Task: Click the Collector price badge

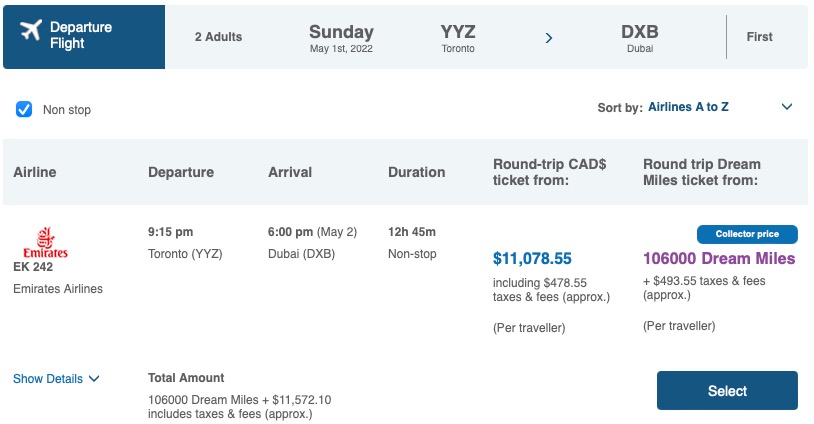Action: pos(746,235)
